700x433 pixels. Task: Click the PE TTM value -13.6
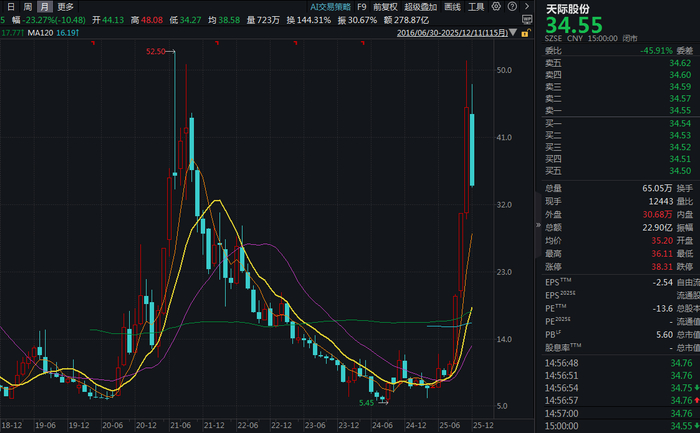point(662,308)
